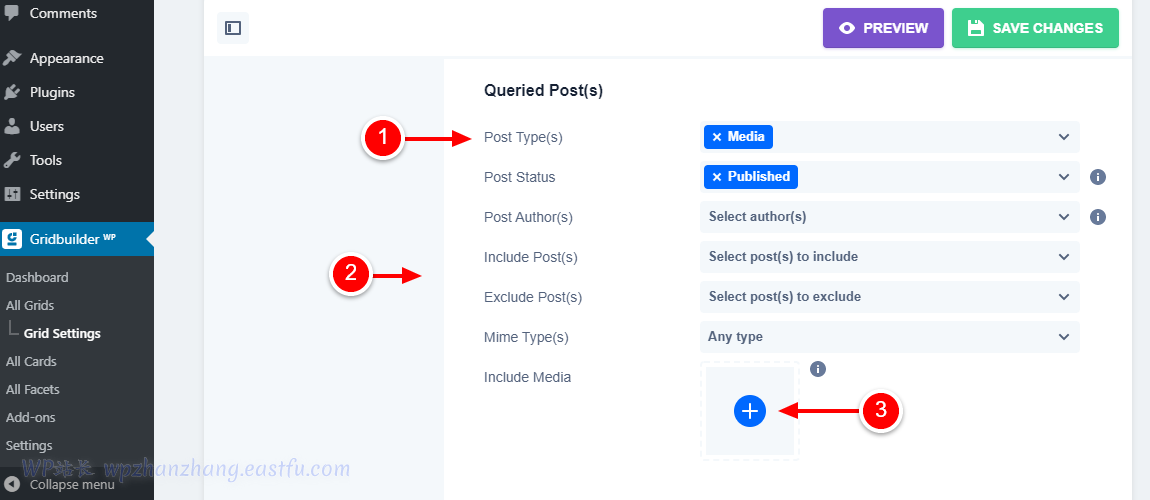Remove the Media tag via its x
This screenshot has width=1150, height=500.
(x=717, y=137)
